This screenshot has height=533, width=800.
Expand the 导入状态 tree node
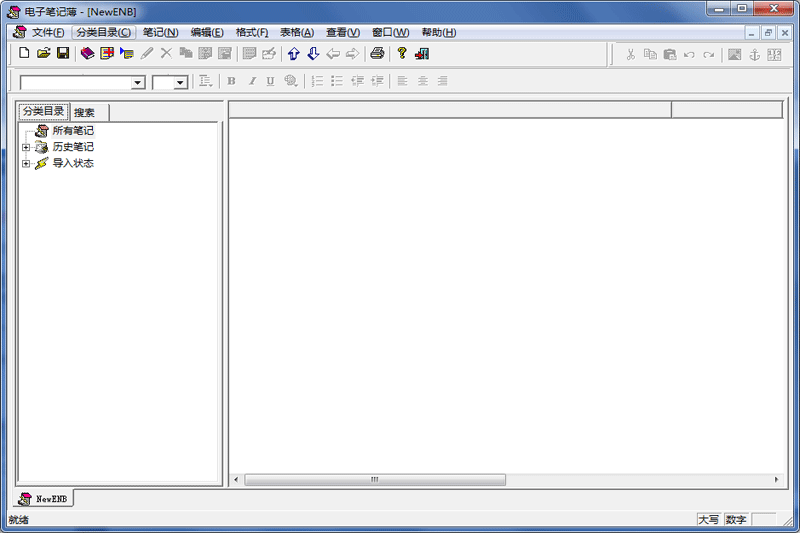pyautogui.click(x=26, y=164)
